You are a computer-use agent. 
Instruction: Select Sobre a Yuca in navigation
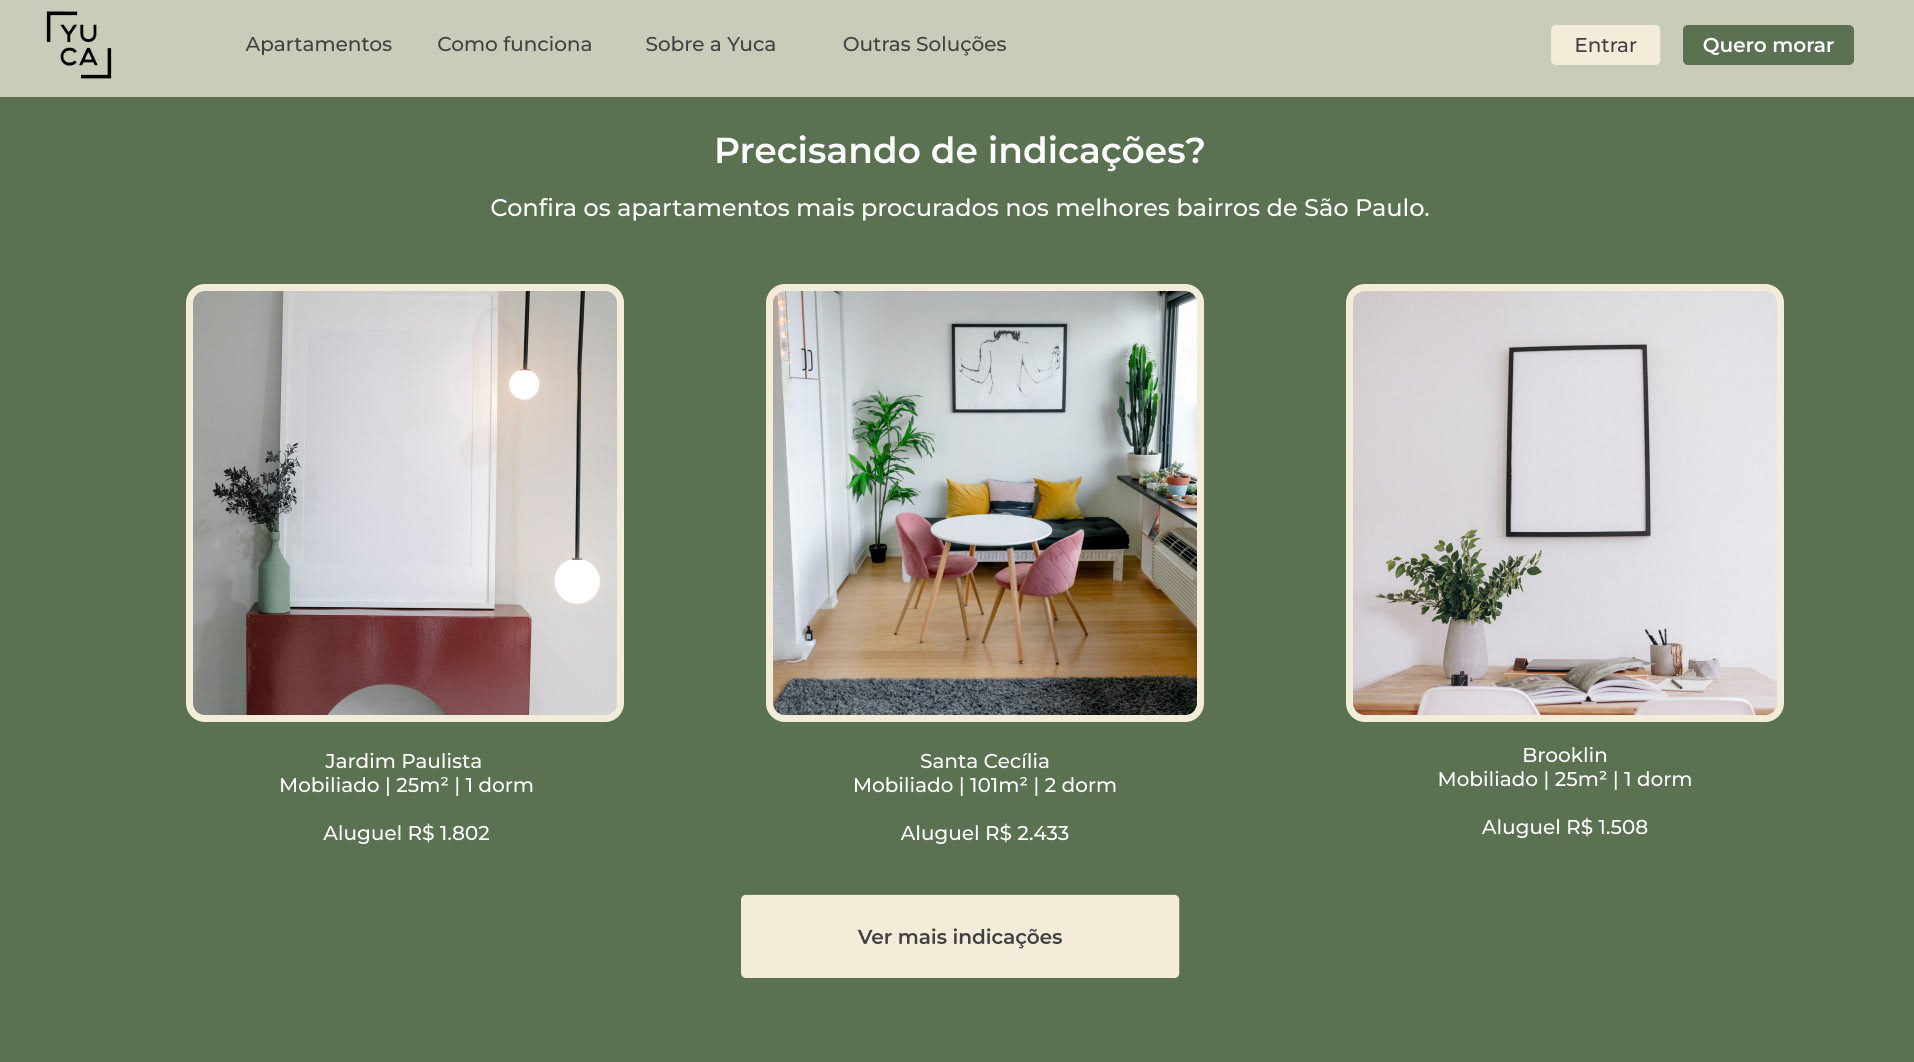710,44
